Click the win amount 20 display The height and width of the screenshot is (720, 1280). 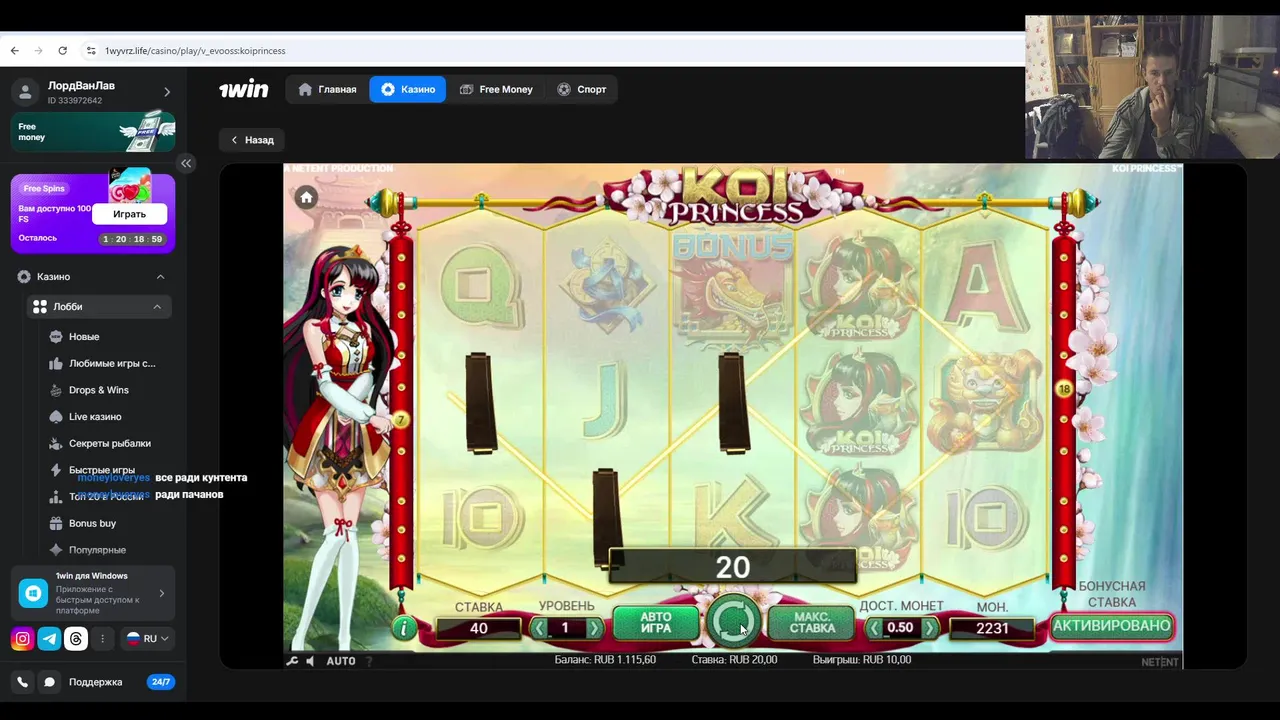tap(732, 567)
